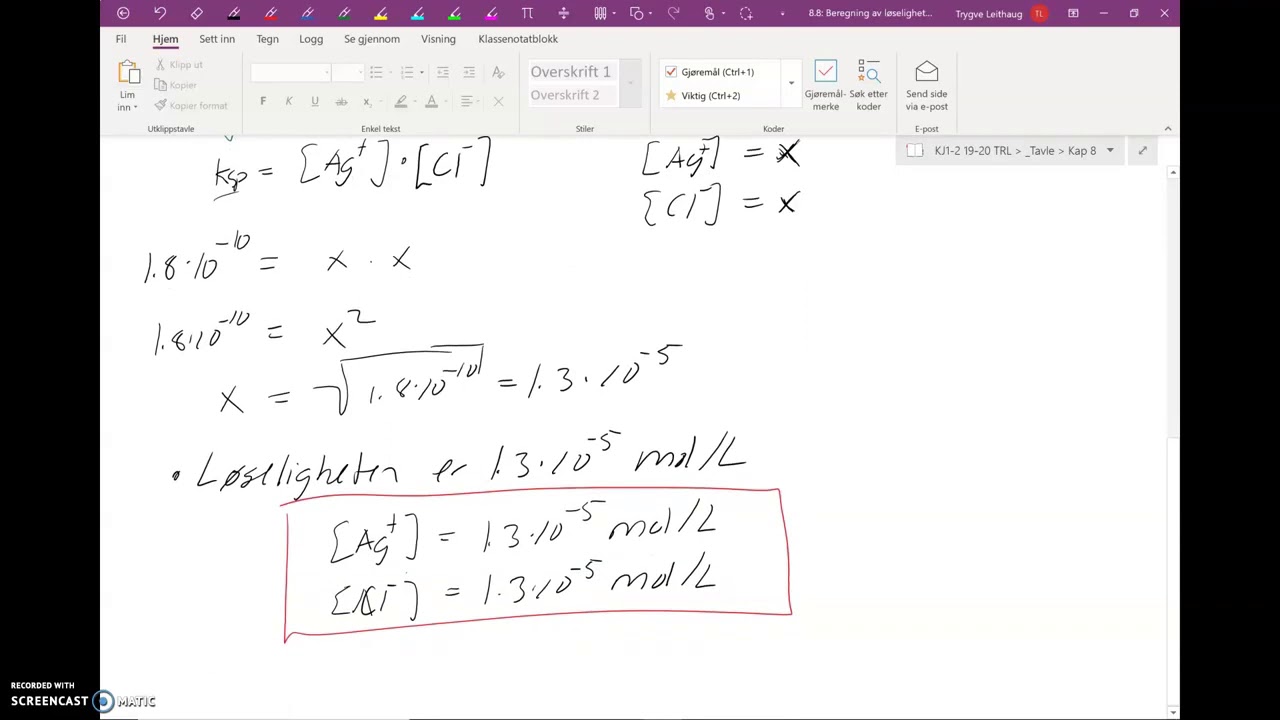
Task: Select the red pen
Action: (271, 13)
